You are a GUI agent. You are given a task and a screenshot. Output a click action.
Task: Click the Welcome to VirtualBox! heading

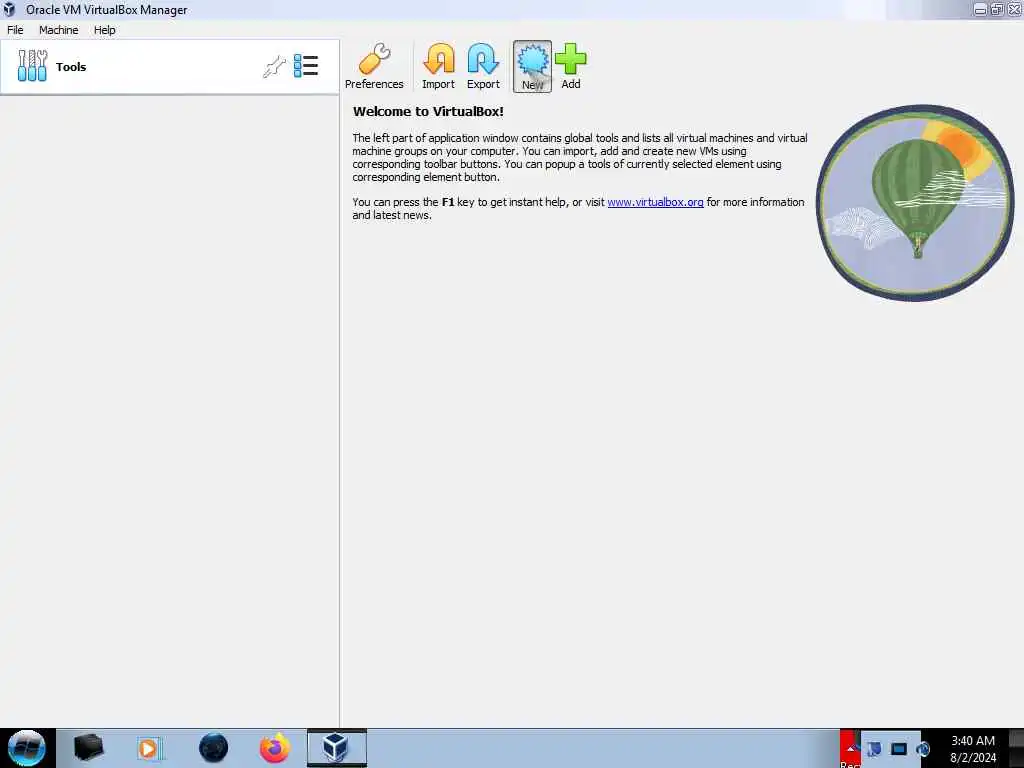428,112
